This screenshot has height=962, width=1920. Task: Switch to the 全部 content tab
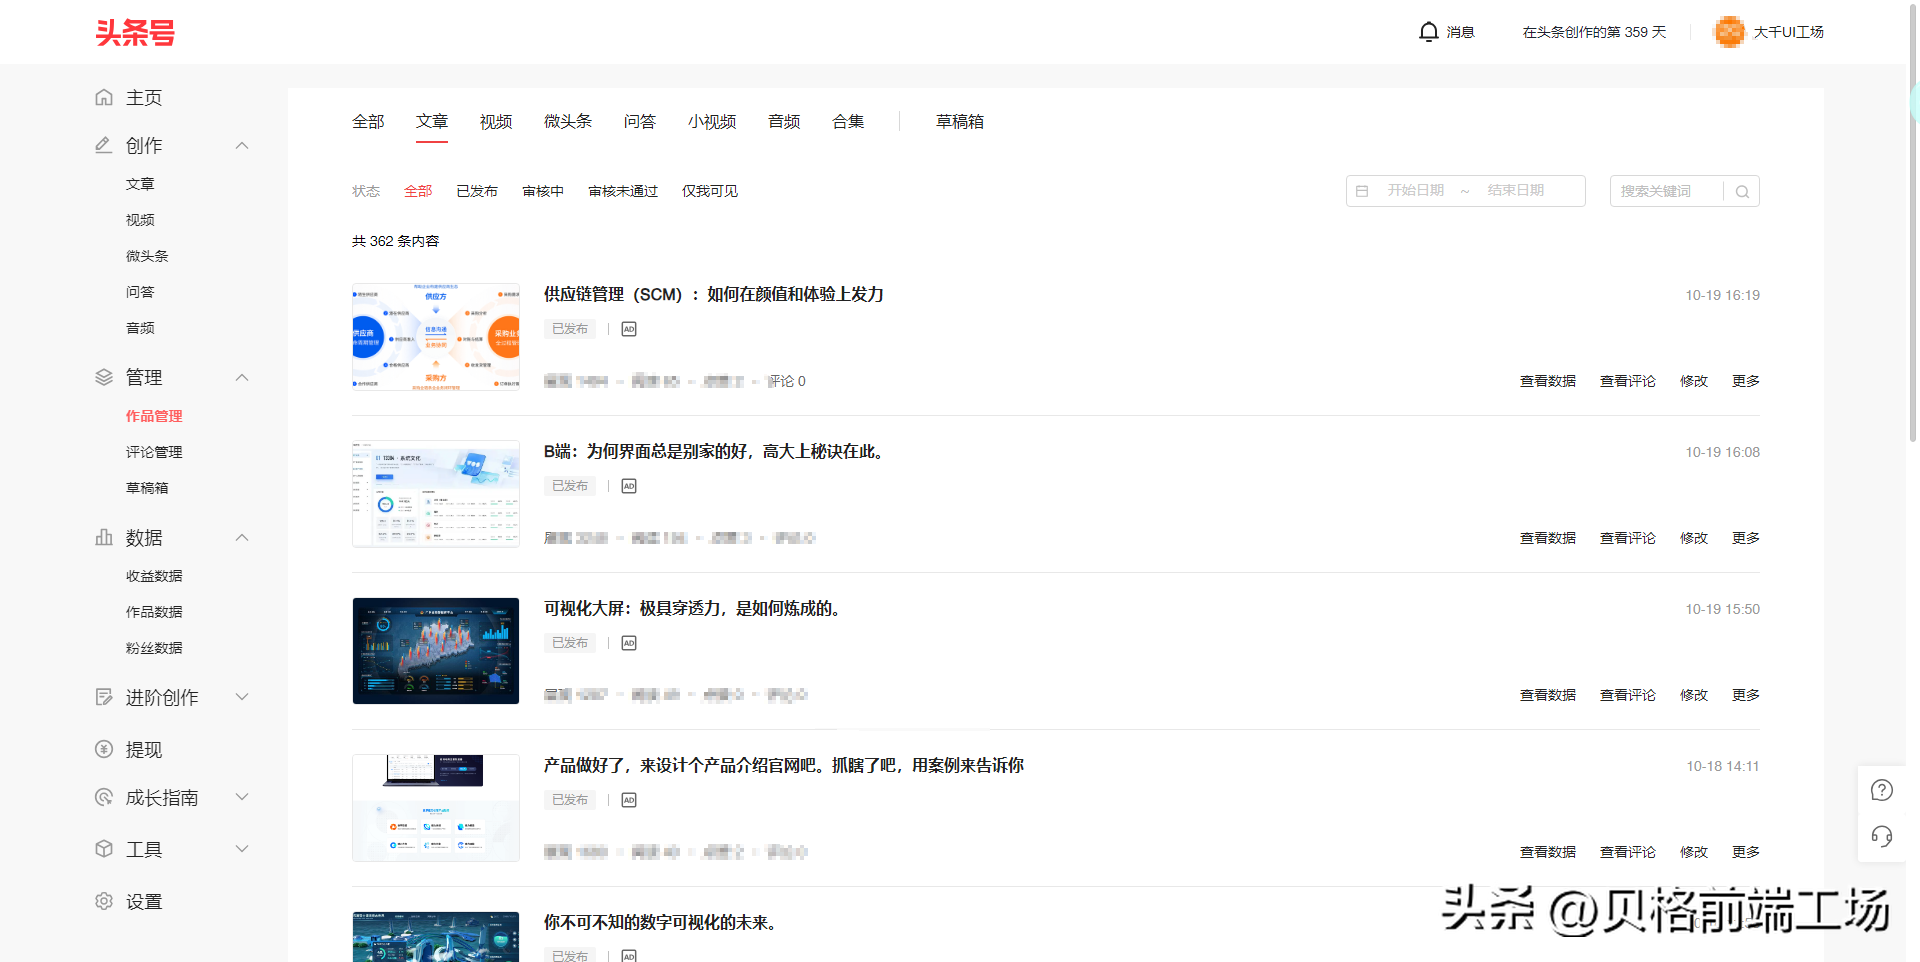[368, 122]
